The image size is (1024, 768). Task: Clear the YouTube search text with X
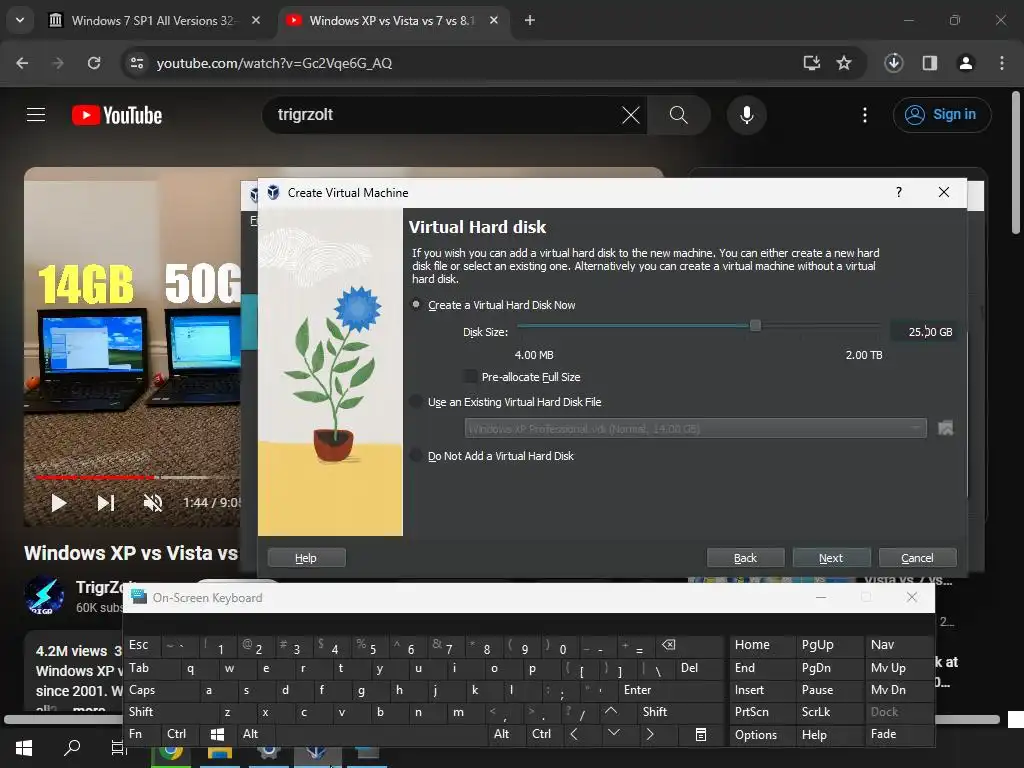[x=630, y=115]
